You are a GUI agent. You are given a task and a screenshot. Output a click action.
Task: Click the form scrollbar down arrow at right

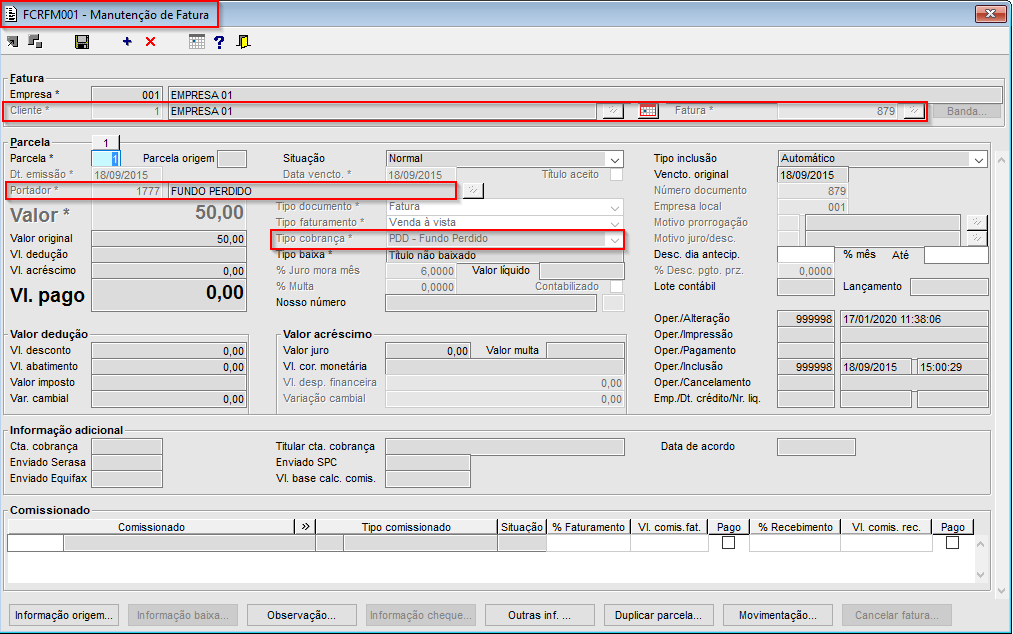click(x=1001, y=591)
